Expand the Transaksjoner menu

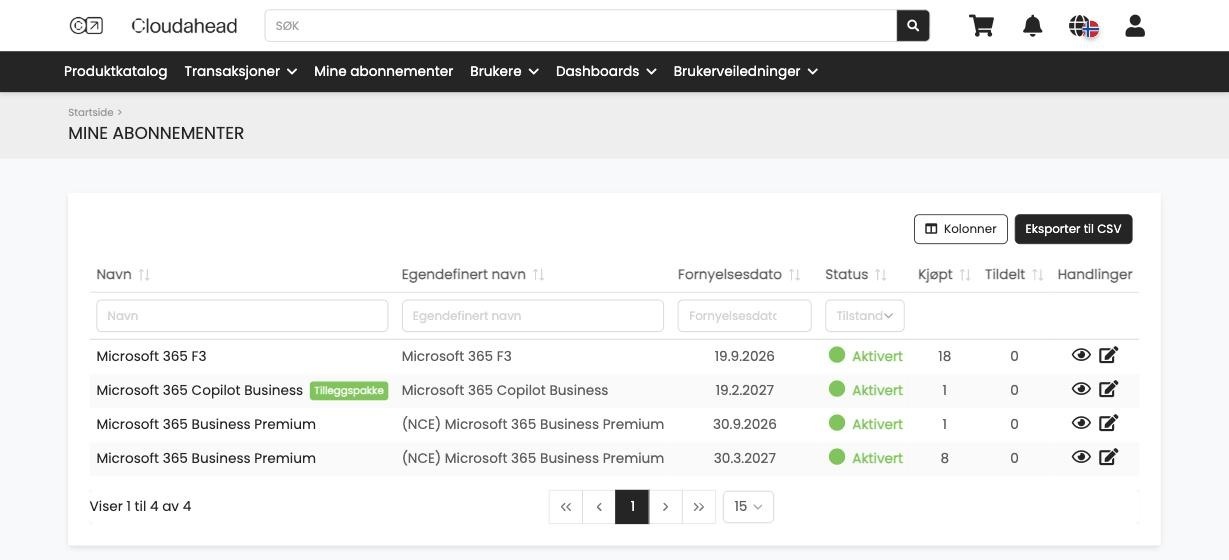(240, 71)
